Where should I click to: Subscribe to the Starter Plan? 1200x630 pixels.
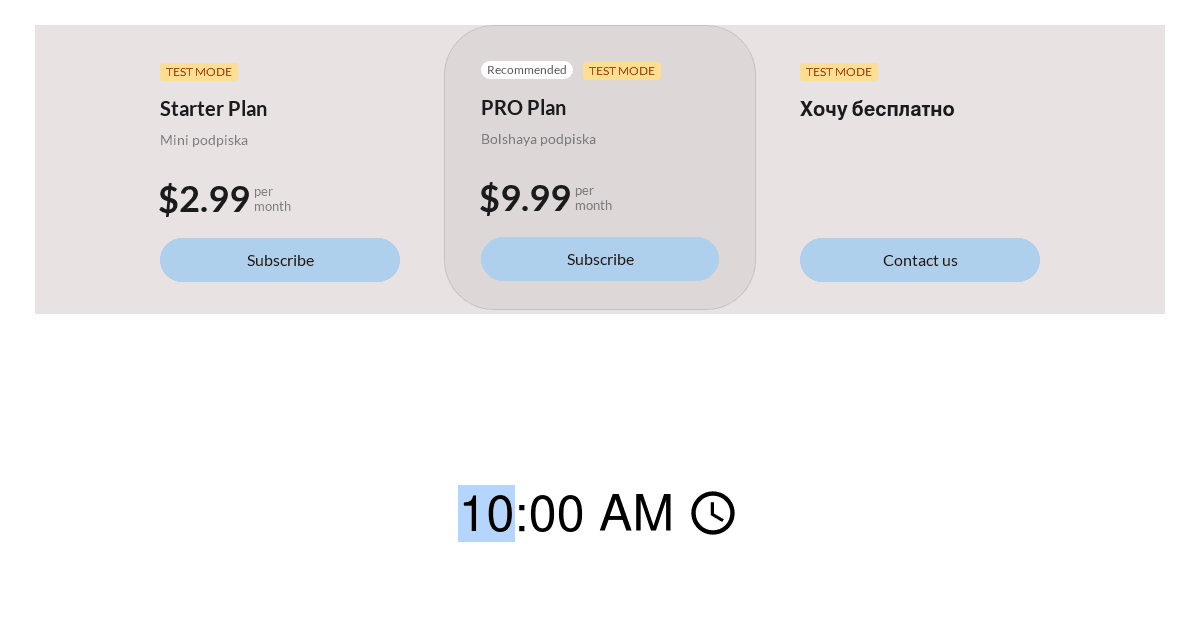pos(280,259)
